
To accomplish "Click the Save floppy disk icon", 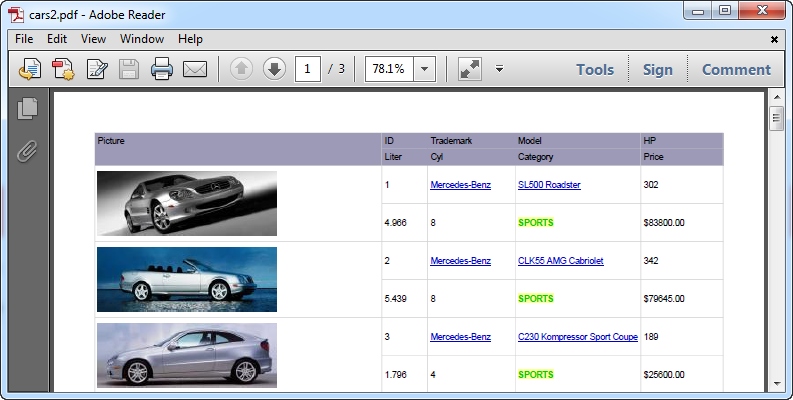I will [129, 69].
